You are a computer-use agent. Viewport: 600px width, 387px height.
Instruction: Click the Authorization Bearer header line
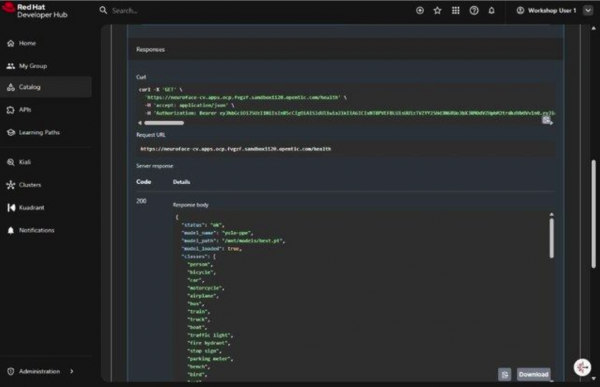pyautogui.click(x=350, y=113)
